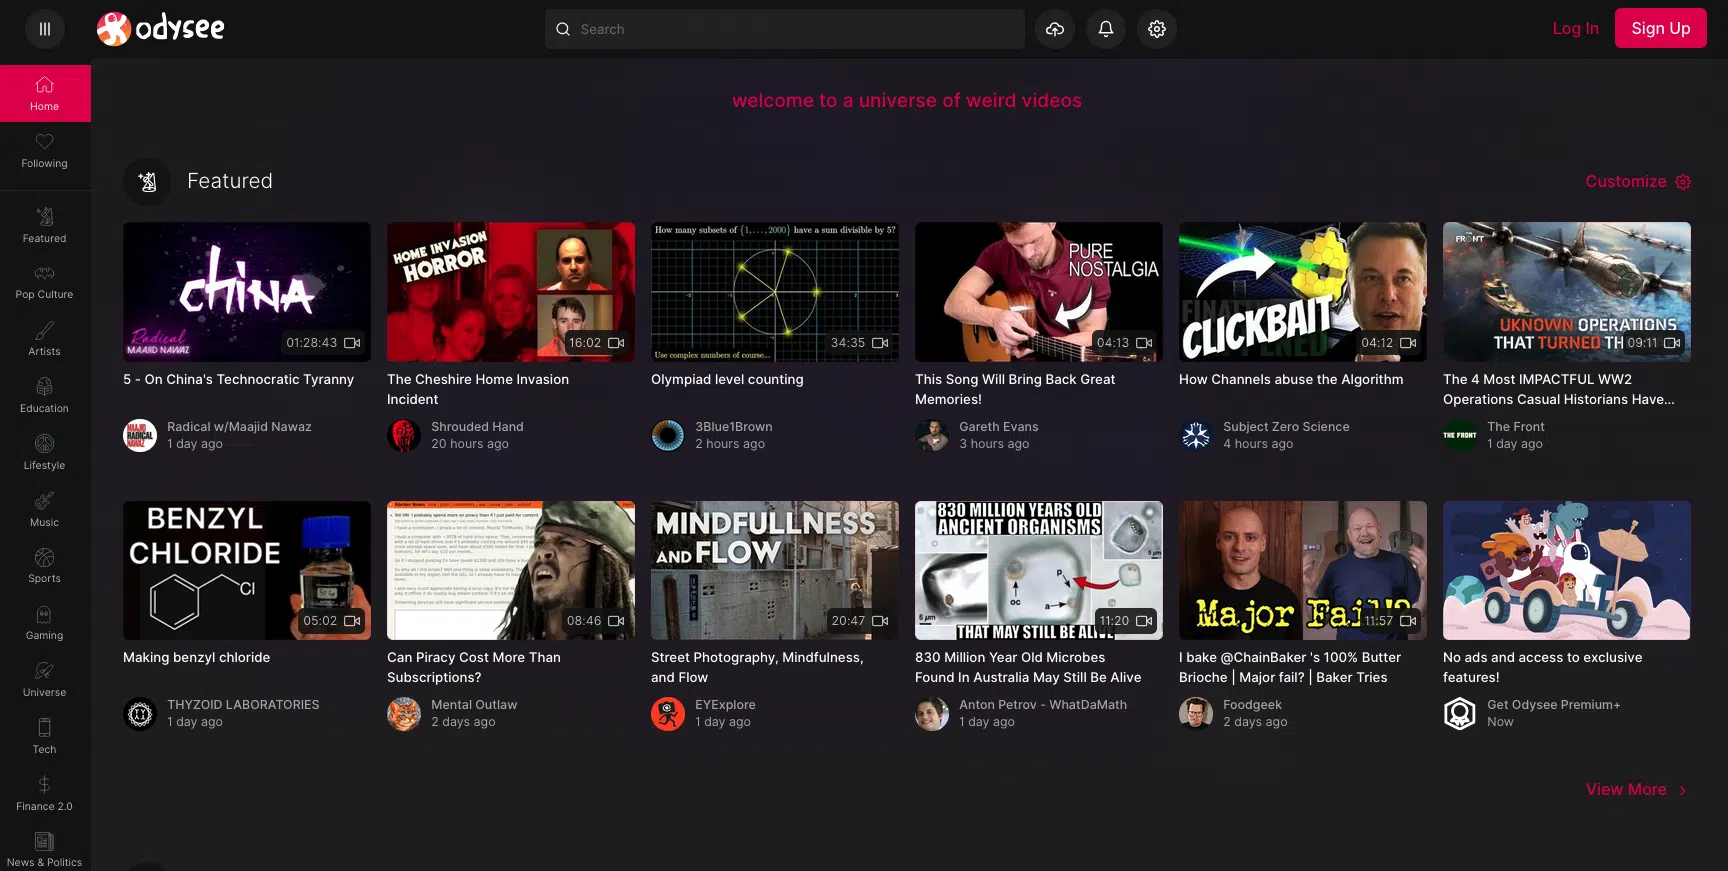Open the Education sidebar item
Image resolution: width=1728 pixels, height=871 pixels.
45,395
